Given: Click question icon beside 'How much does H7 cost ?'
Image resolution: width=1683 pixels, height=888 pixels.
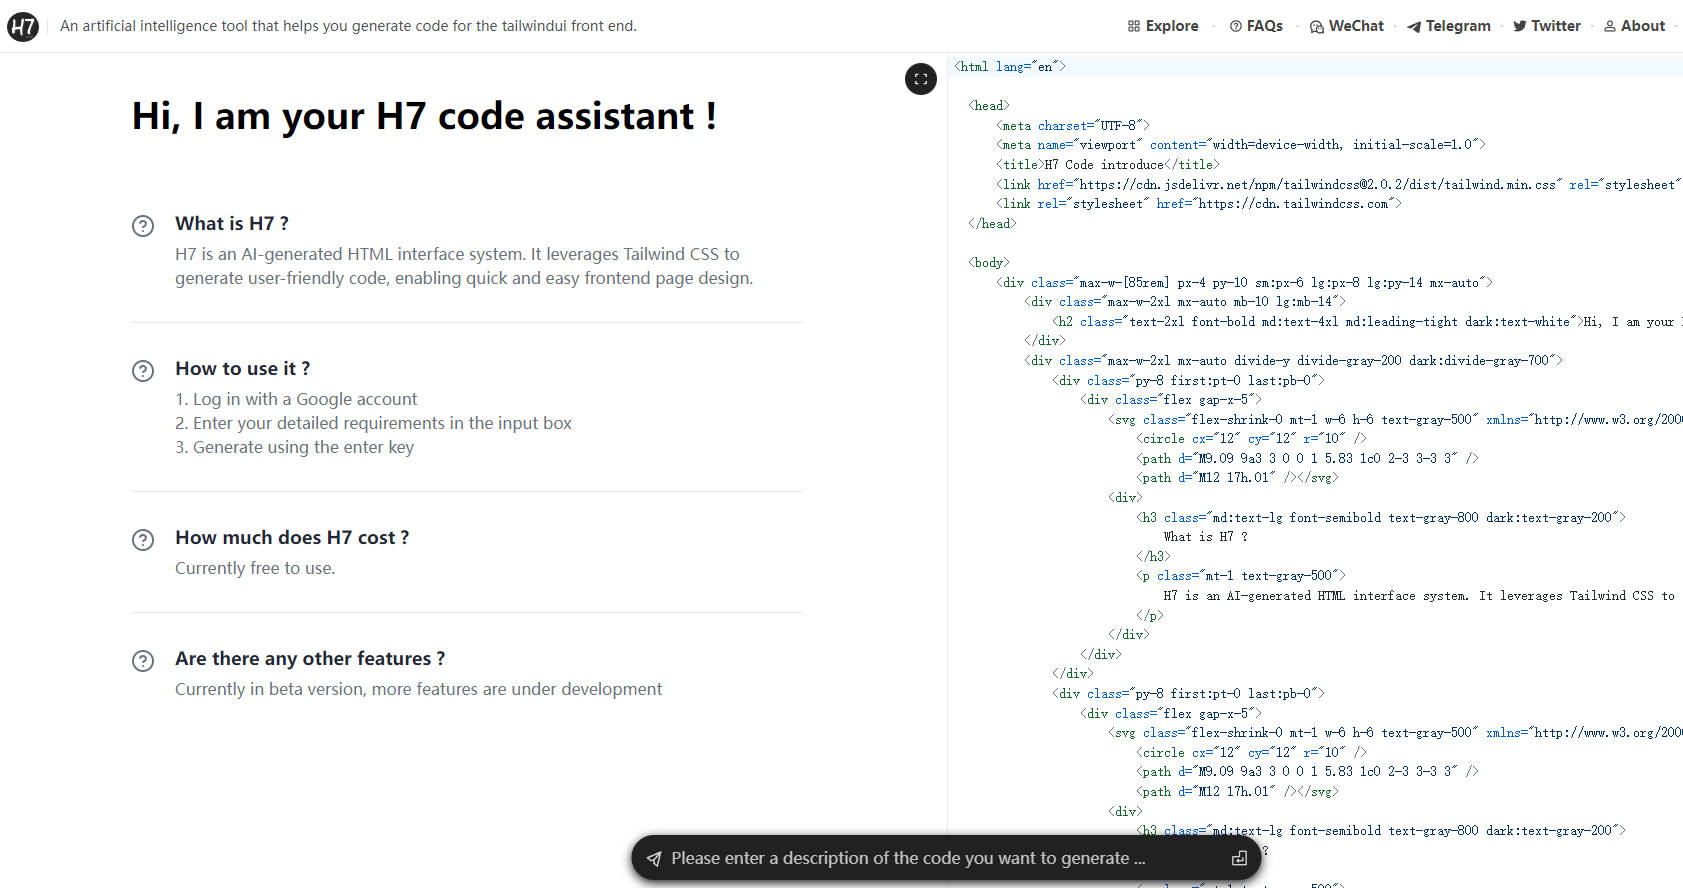Looking at the screenshot, I should point(143,540).
